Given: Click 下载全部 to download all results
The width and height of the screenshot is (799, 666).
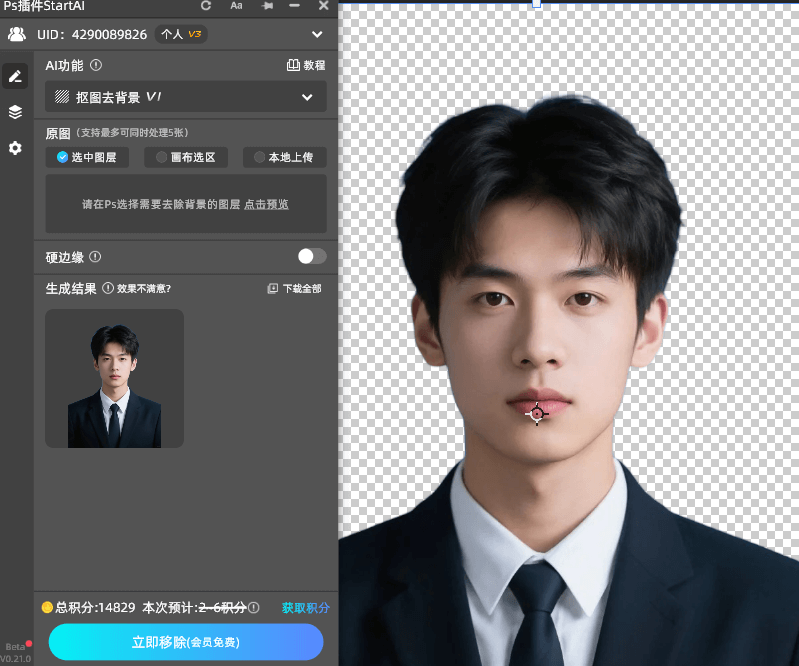Looking at the screenshot, I should pyautogui.click(x=295, y=289).
